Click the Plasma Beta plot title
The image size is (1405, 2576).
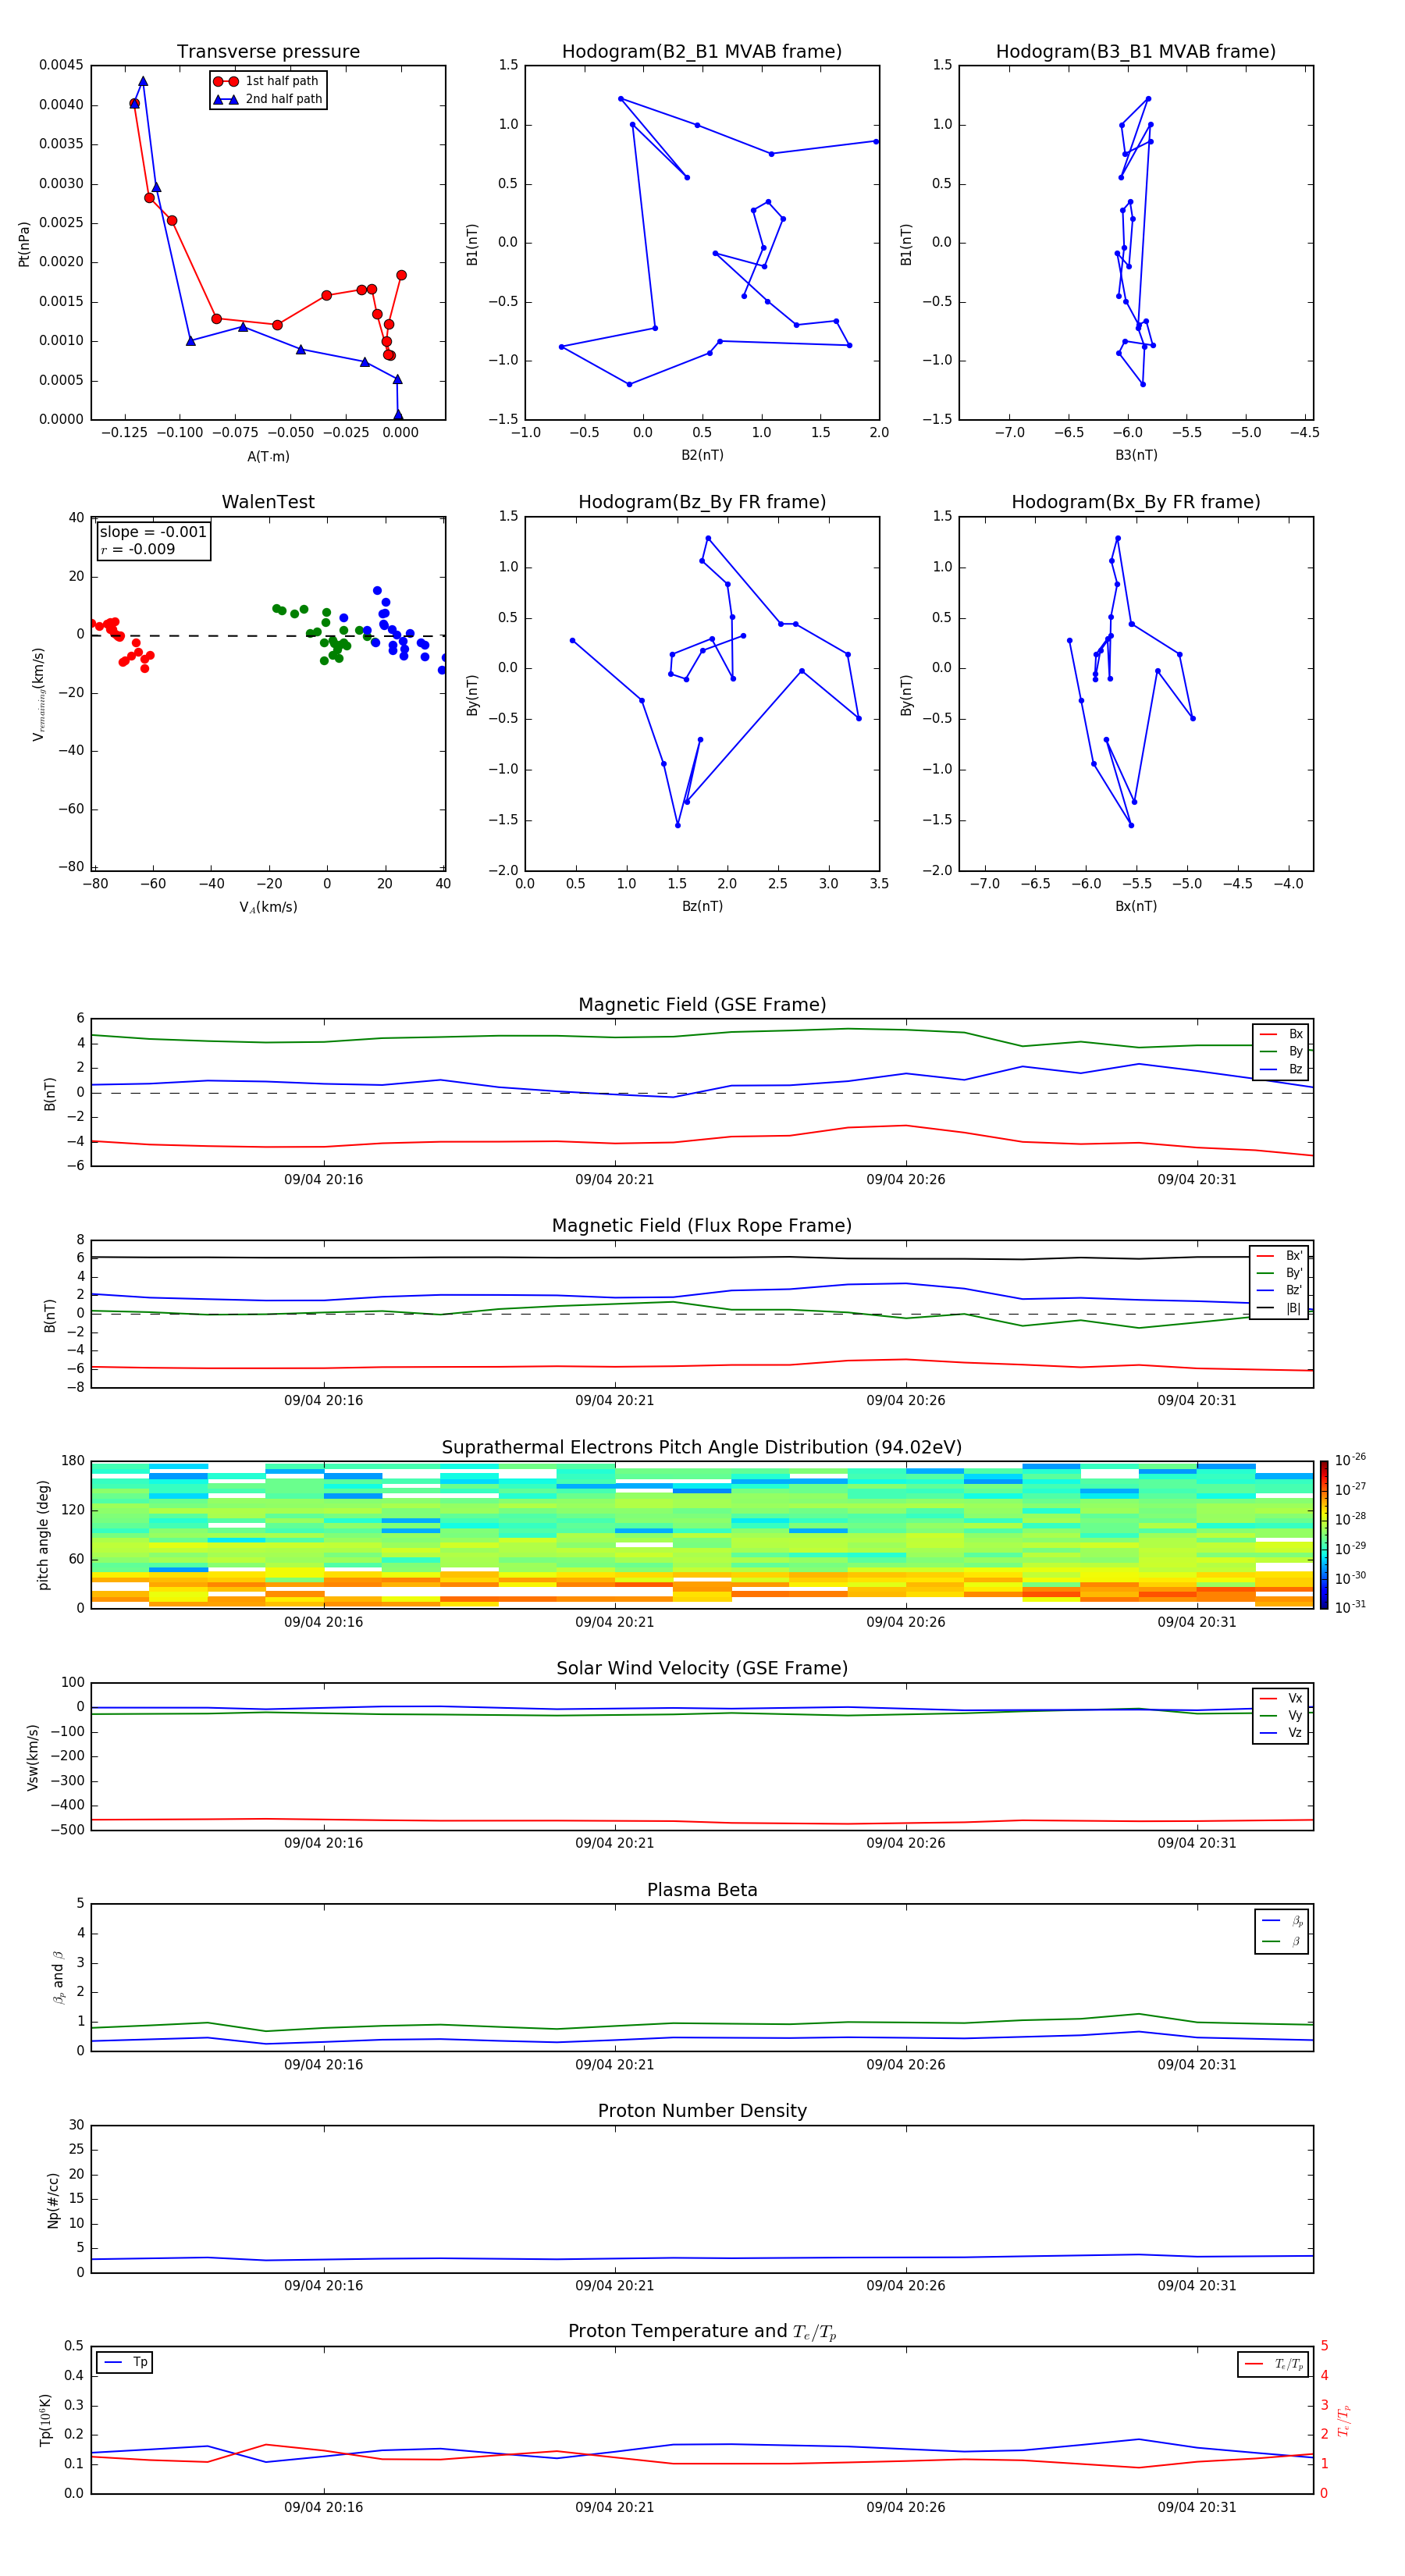[x=702, y=1890]
